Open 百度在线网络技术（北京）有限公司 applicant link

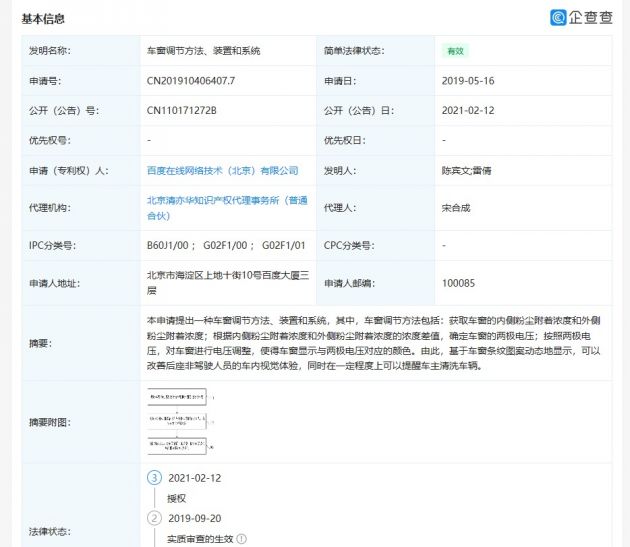(x=223, y=171)
